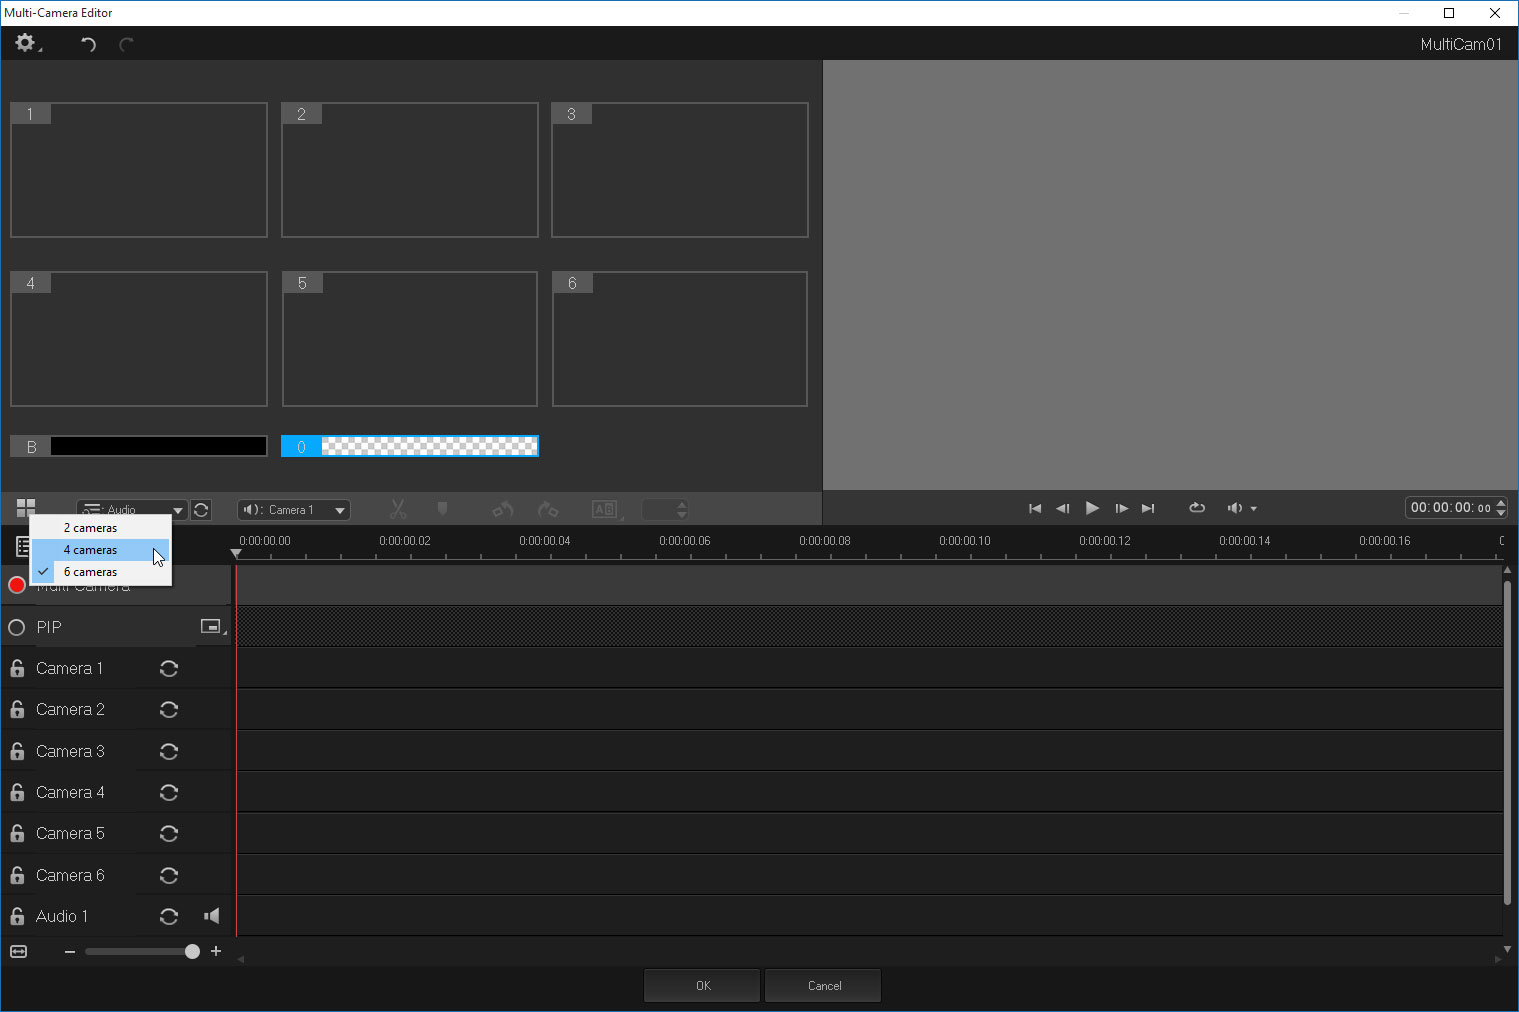Click the rotate right icon
This screenshot has width=1519, height=1012.
click(548, 509)
